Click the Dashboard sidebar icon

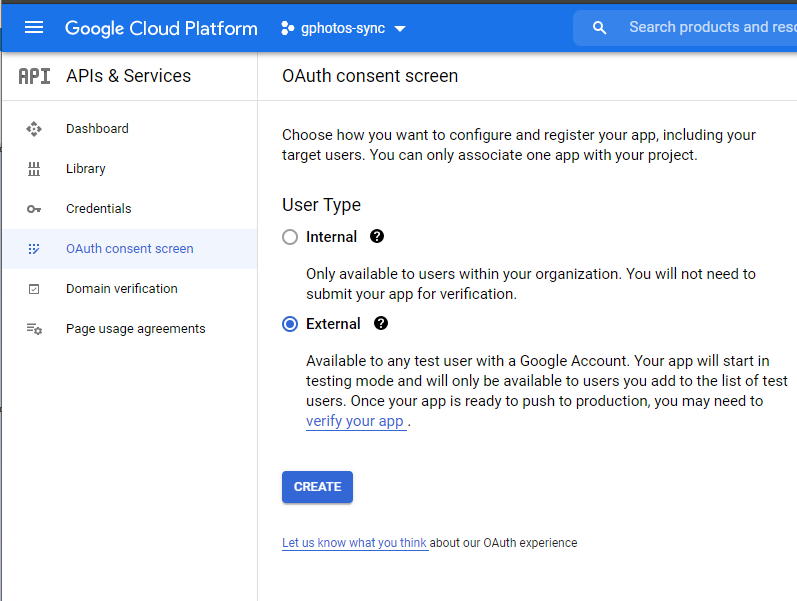pos(34,129)
